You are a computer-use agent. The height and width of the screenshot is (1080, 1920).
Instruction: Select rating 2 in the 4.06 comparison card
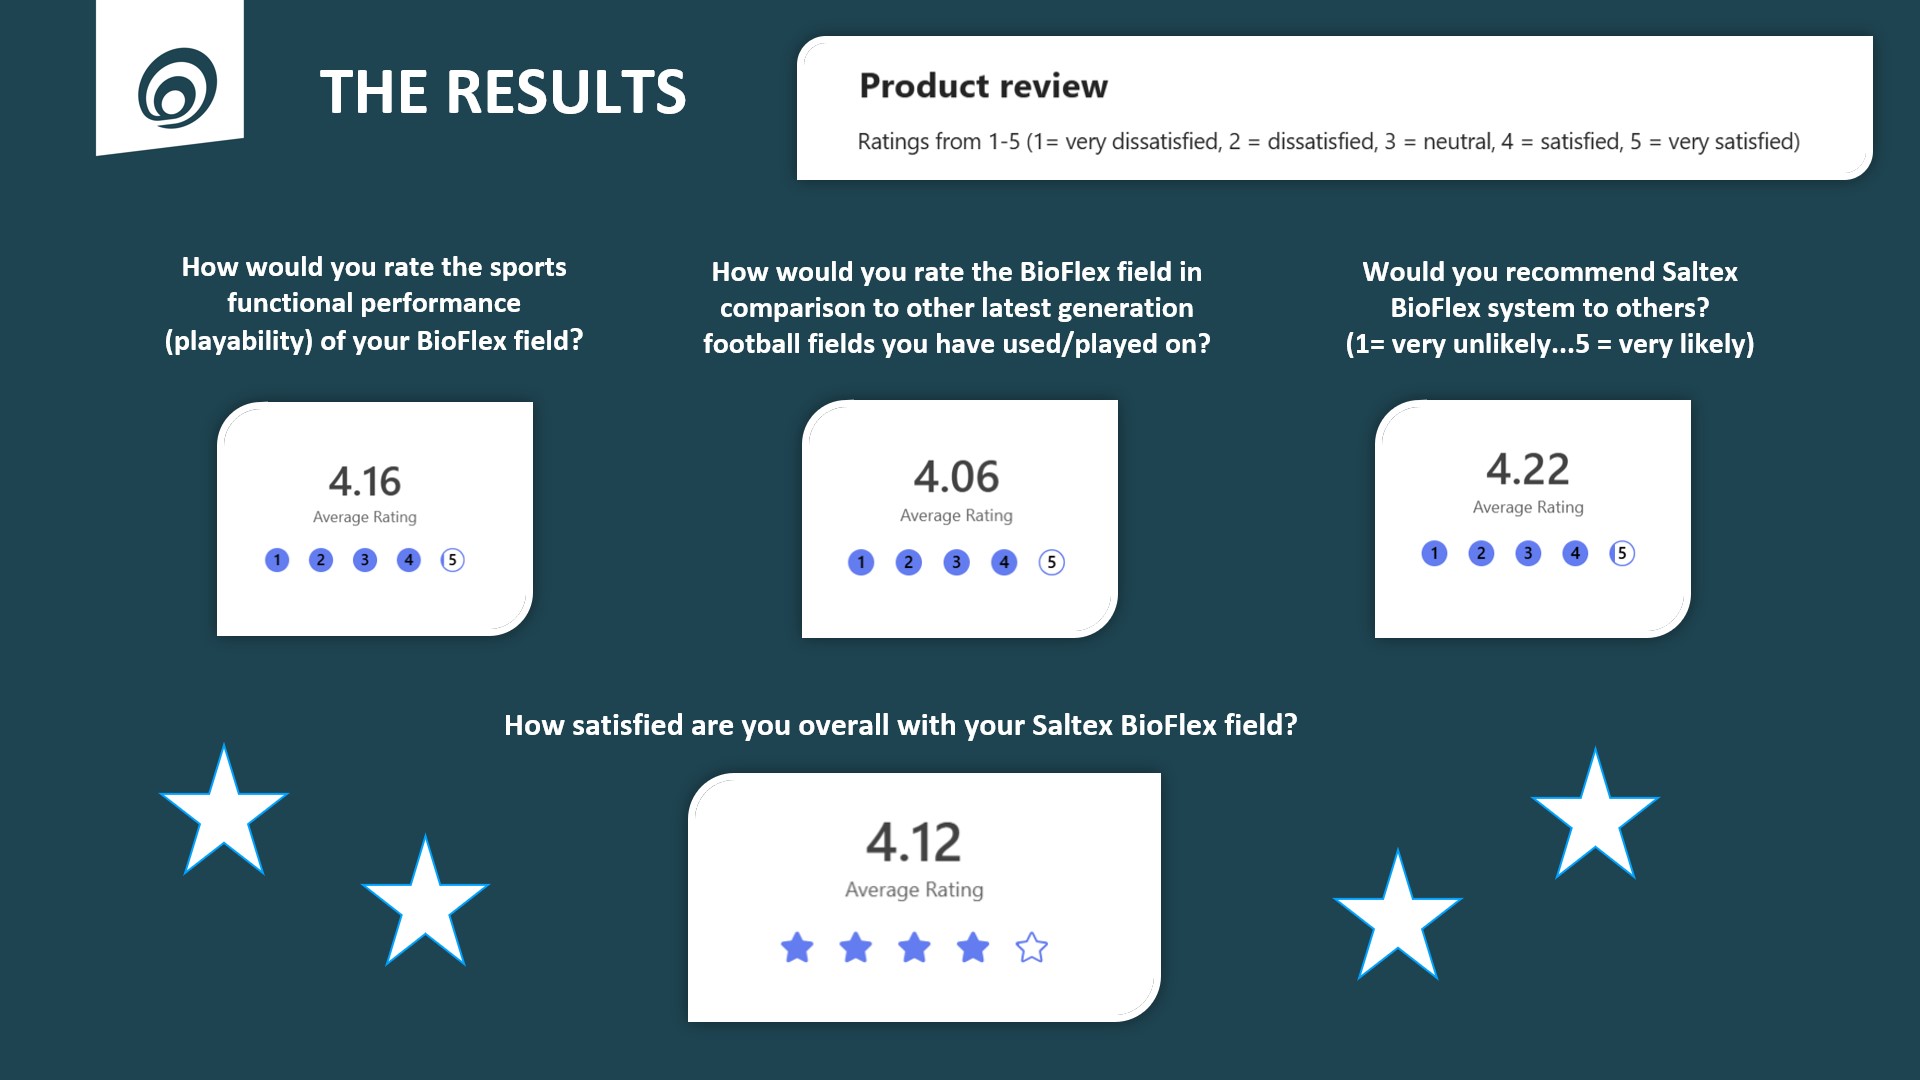(x=908, y=562)
